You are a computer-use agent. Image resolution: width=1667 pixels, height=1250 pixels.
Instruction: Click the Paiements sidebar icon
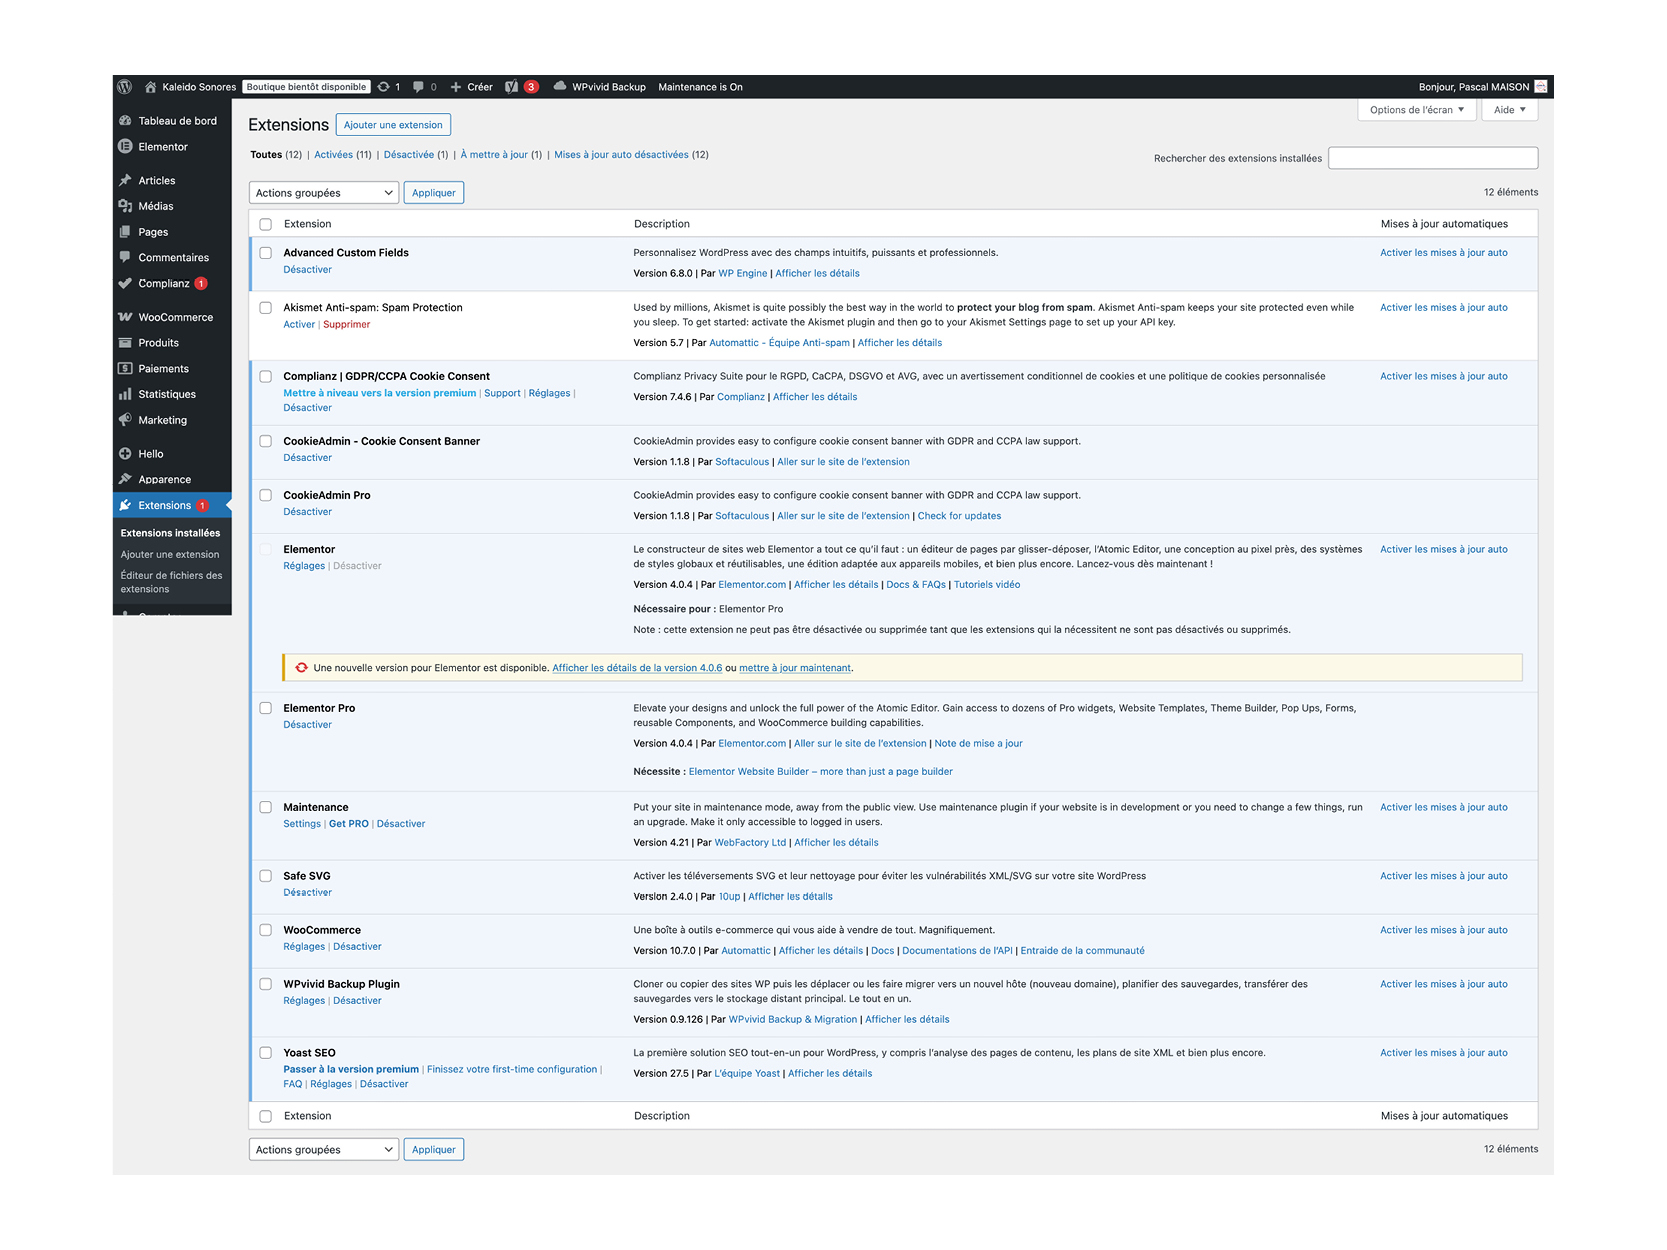click(x=125, y=369)
